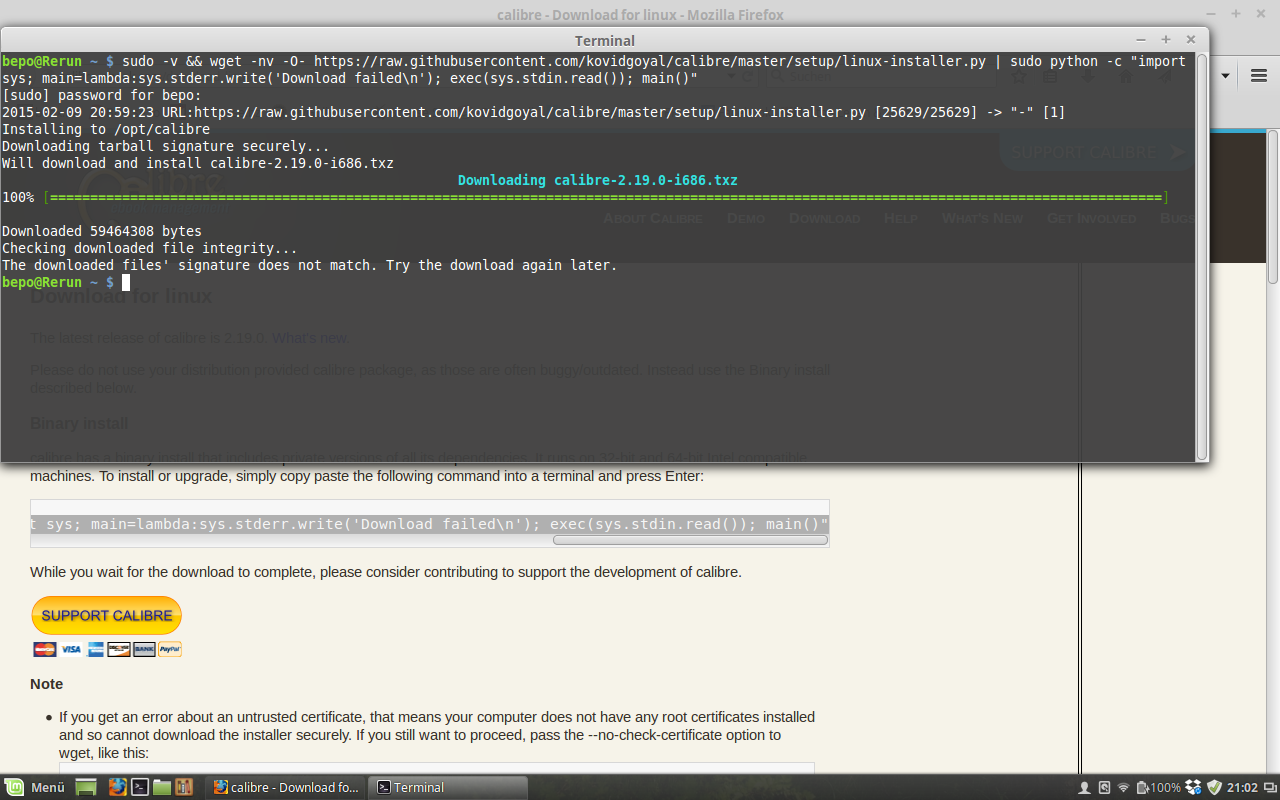Click the terminal cursor at last prompt

(x=126, y=282)
